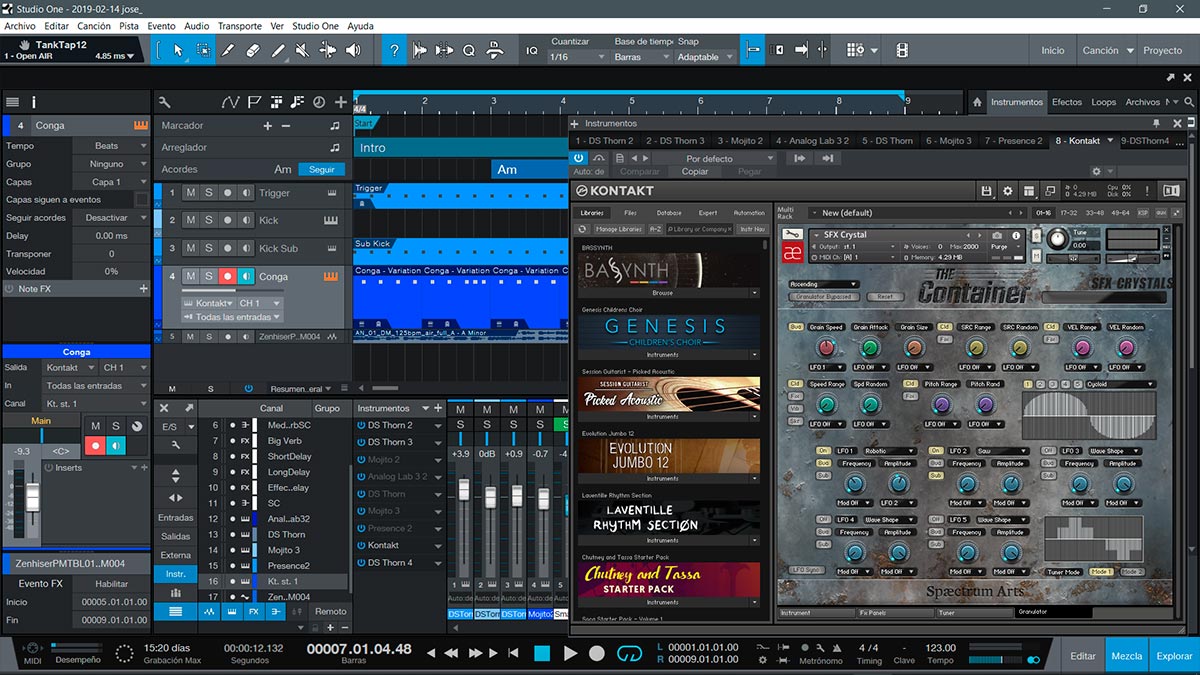This screenshot has width=1200, height=675.
Task: Open the Cuantizar 1/16 dropdown
Action: [578, 57]
